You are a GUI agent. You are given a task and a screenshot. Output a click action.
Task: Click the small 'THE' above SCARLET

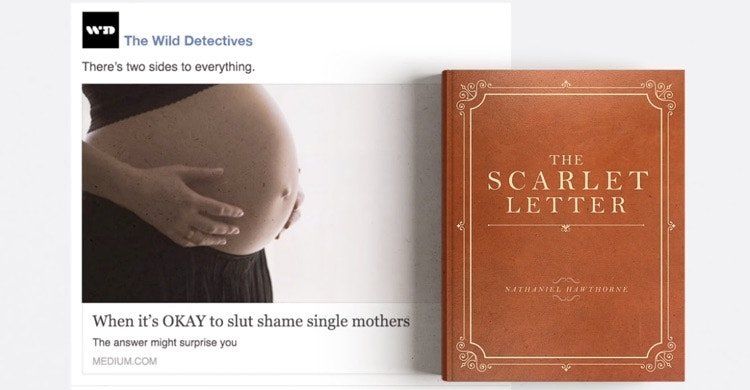pyautogui.click(x=566, y=160)
